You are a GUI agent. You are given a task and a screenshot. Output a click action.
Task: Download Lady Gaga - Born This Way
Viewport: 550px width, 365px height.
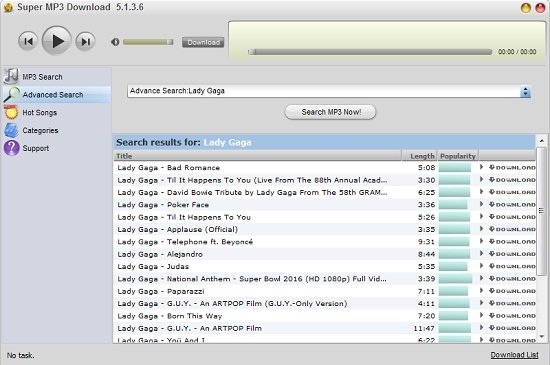tap(512, 316)
